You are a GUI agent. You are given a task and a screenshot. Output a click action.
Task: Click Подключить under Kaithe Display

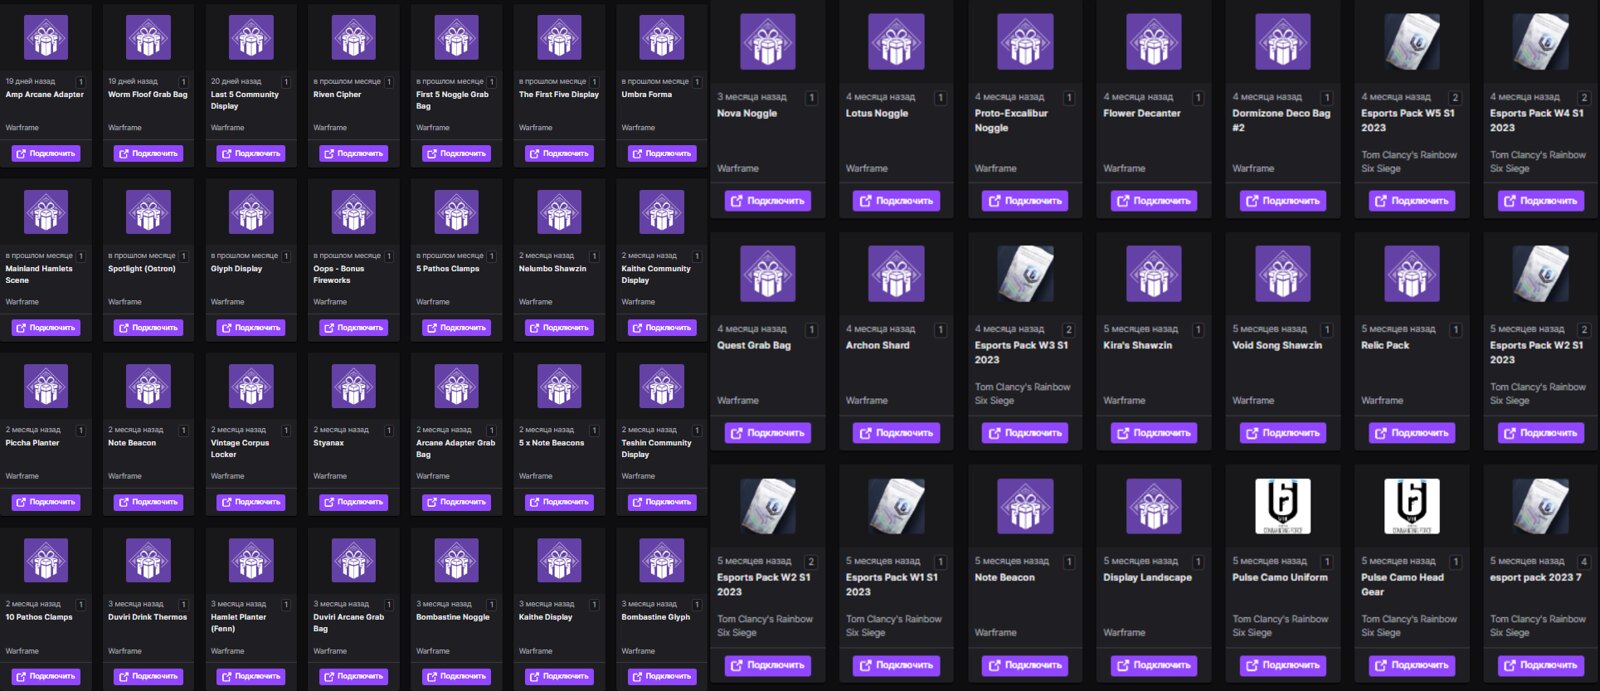coord(559,676)
